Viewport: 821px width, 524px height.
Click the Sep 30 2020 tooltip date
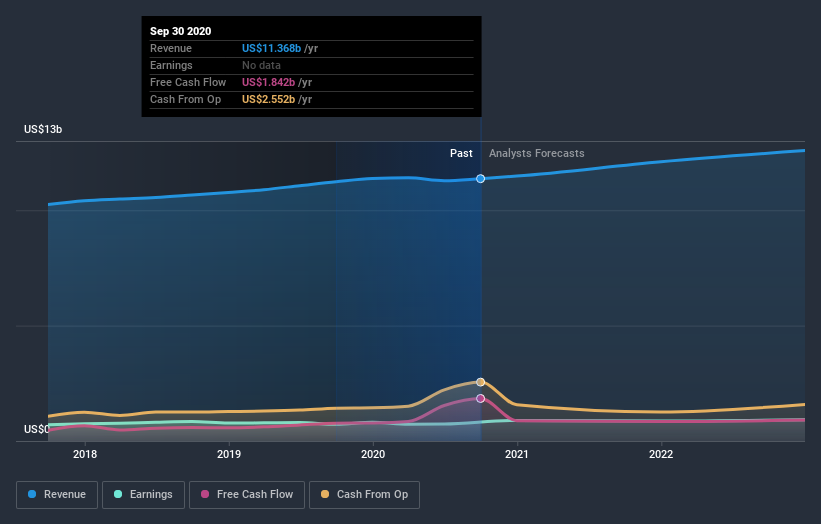pyautogui.click(x=181, y=31)
